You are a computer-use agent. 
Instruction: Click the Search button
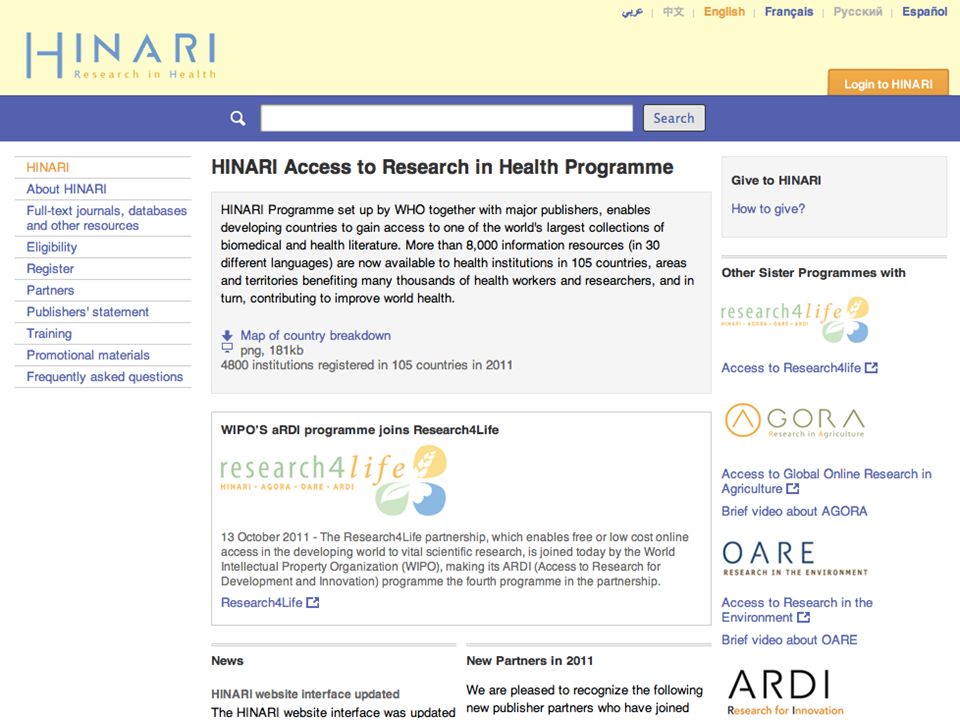coord(673,118)
